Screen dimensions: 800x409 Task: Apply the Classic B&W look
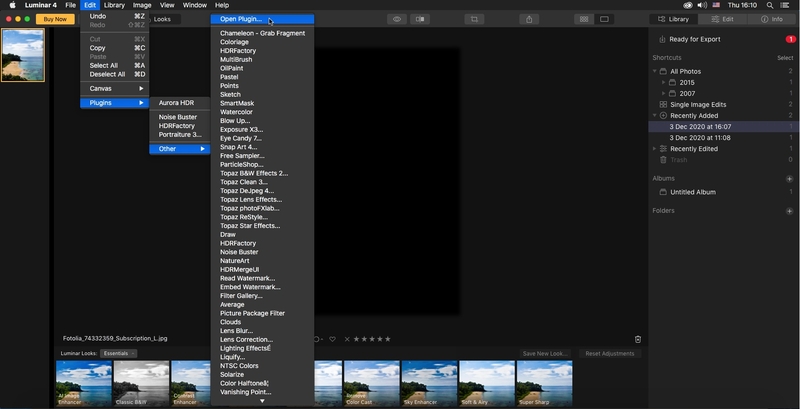(141, 384)
